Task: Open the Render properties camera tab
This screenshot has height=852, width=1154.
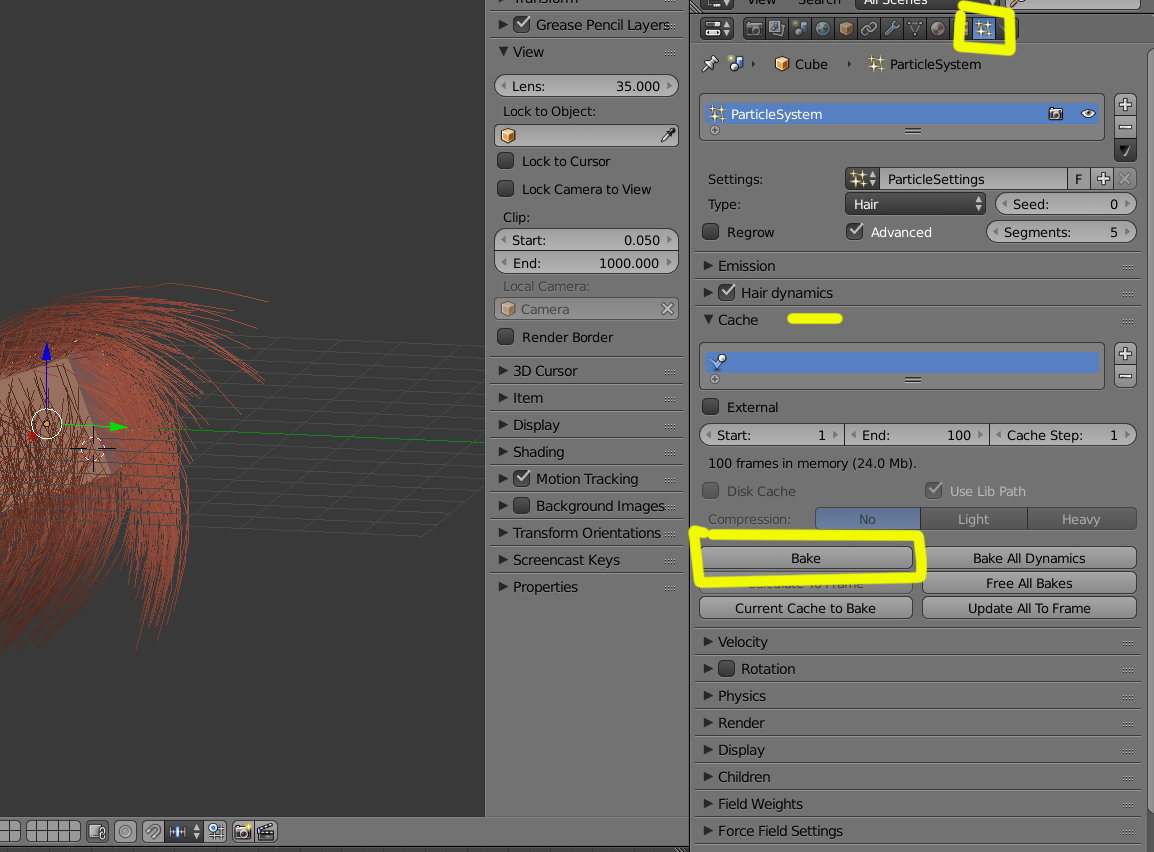Action: click(x=755, y=29)
